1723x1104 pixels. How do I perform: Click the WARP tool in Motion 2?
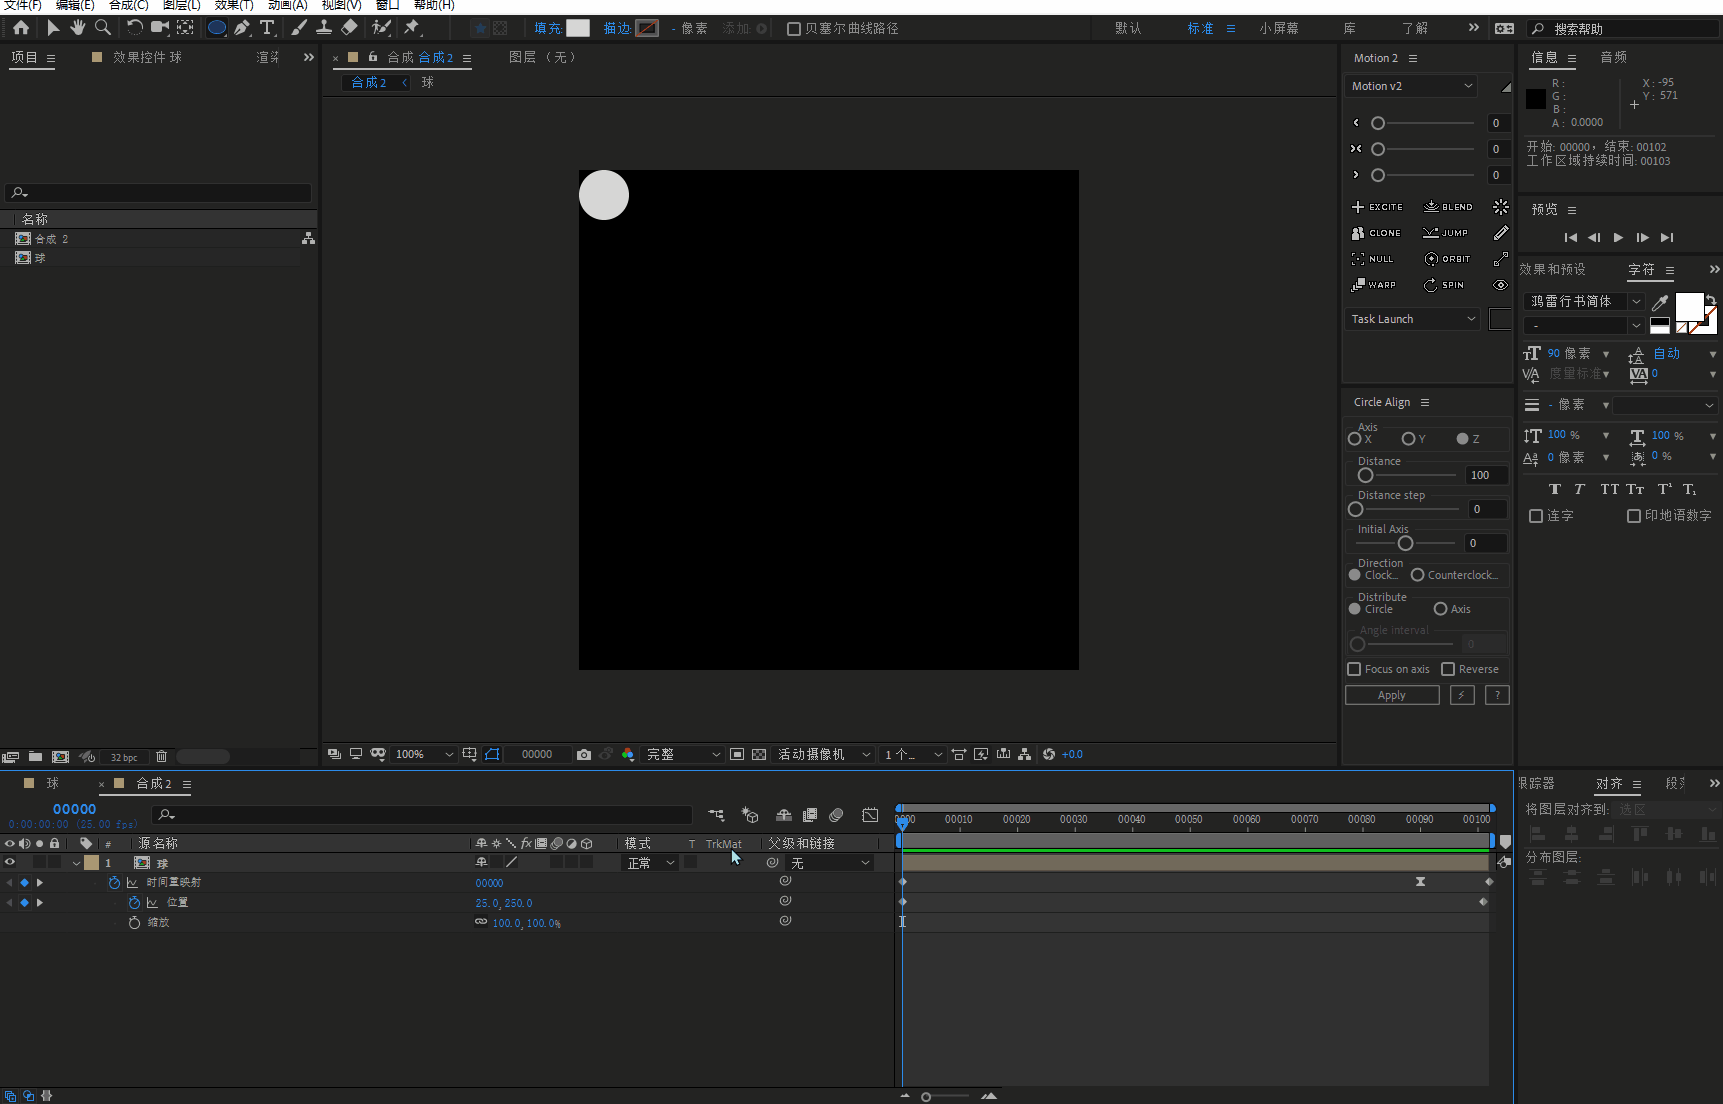pos(1374,285)
